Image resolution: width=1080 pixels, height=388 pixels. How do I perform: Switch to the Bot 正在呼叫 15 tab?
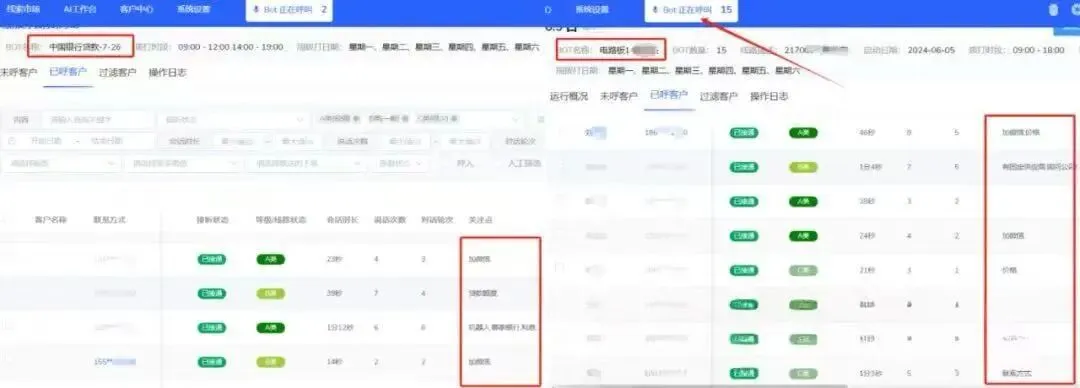[x=691, y=10]
